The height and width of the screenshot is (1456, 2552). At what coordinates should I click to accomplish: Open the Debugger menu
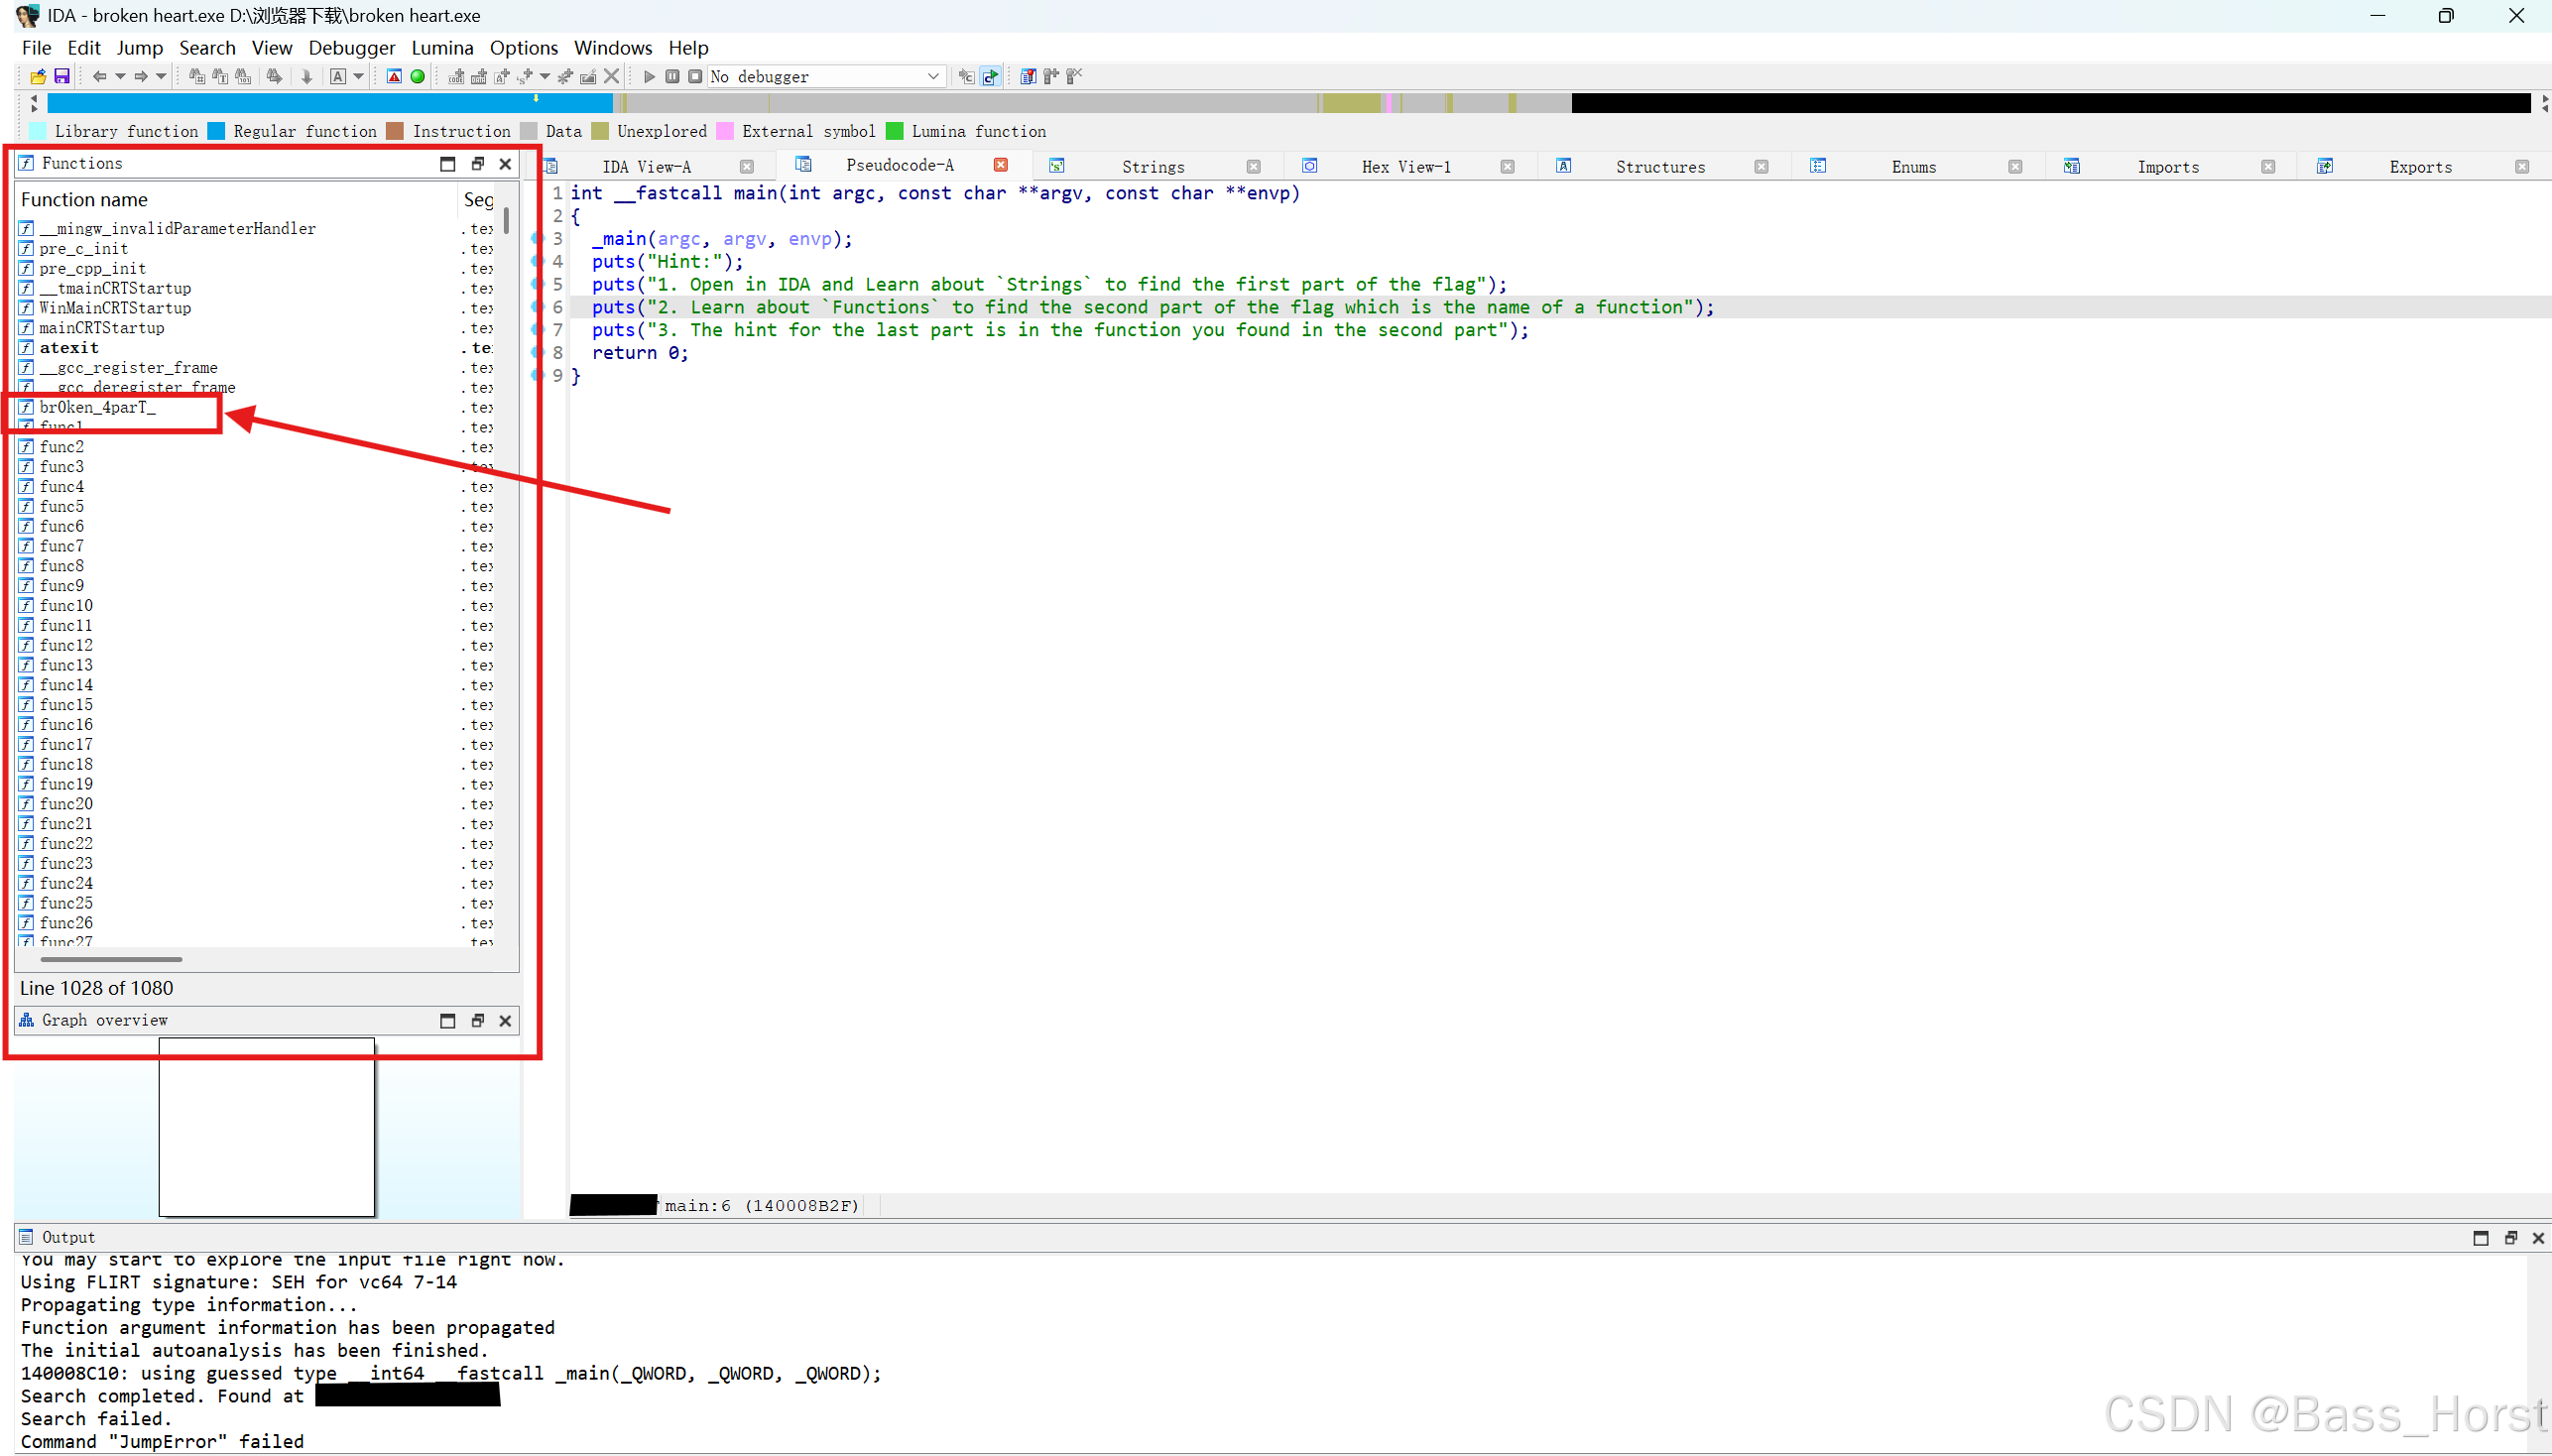[x=351, y=47]
